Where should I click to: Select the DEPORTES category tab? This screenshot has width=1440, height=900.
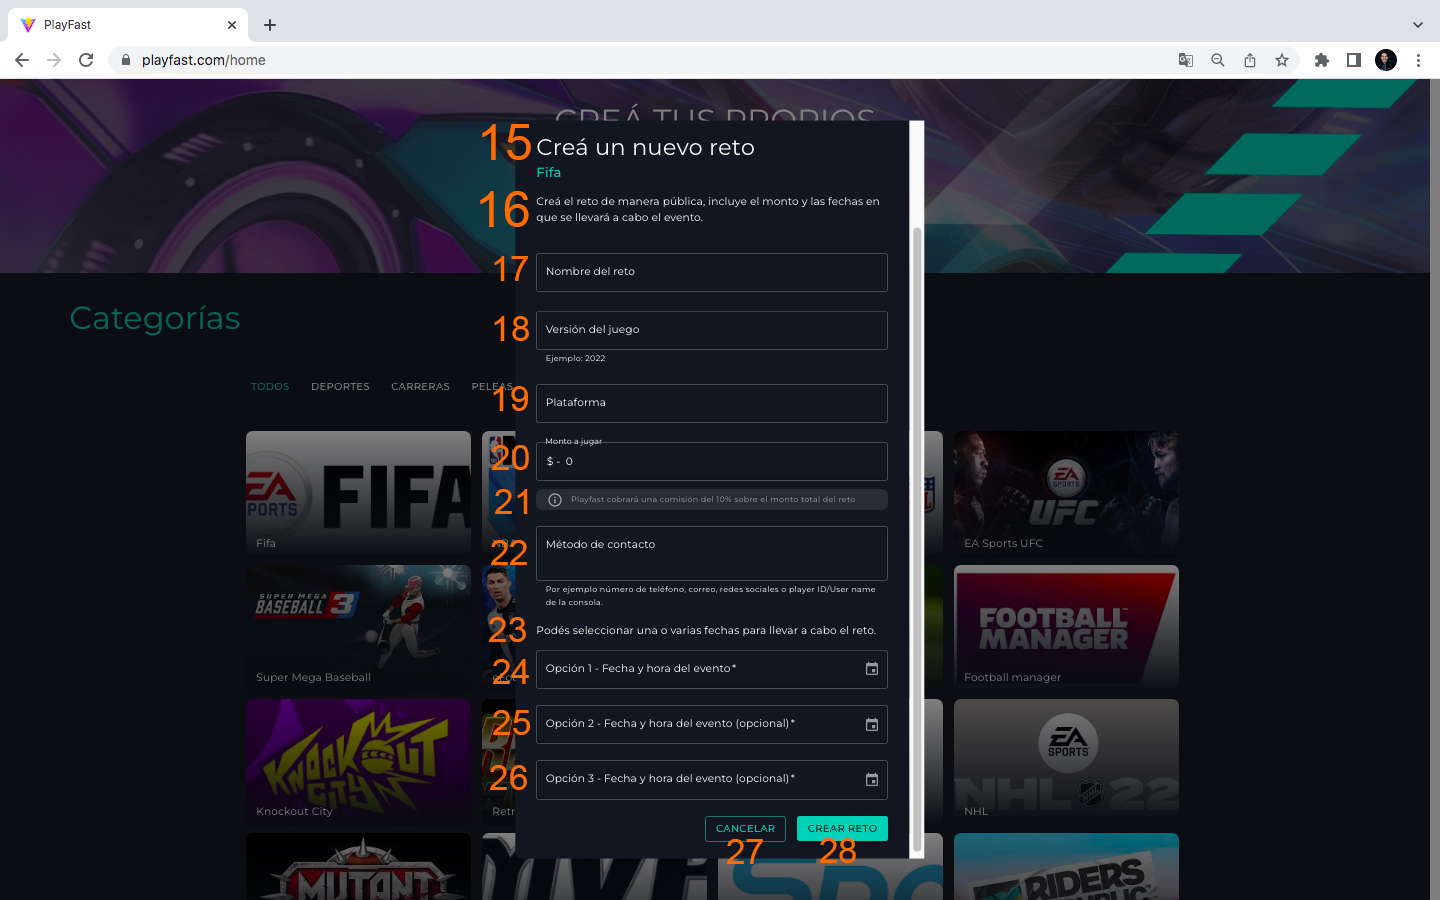click(340, 386)
